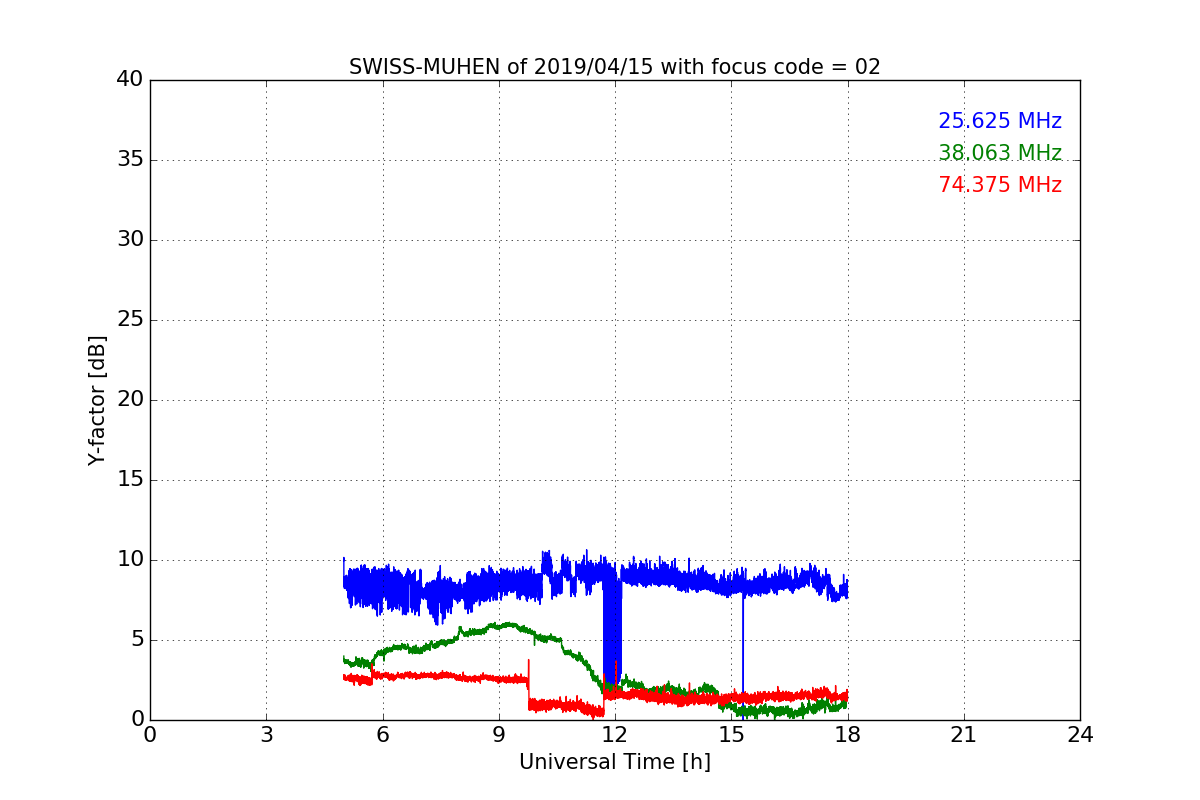The image size is (1200, 800).
Task: Click the blue spike just after 15 h
Action: pyautogui.click(x=743, y=645)
